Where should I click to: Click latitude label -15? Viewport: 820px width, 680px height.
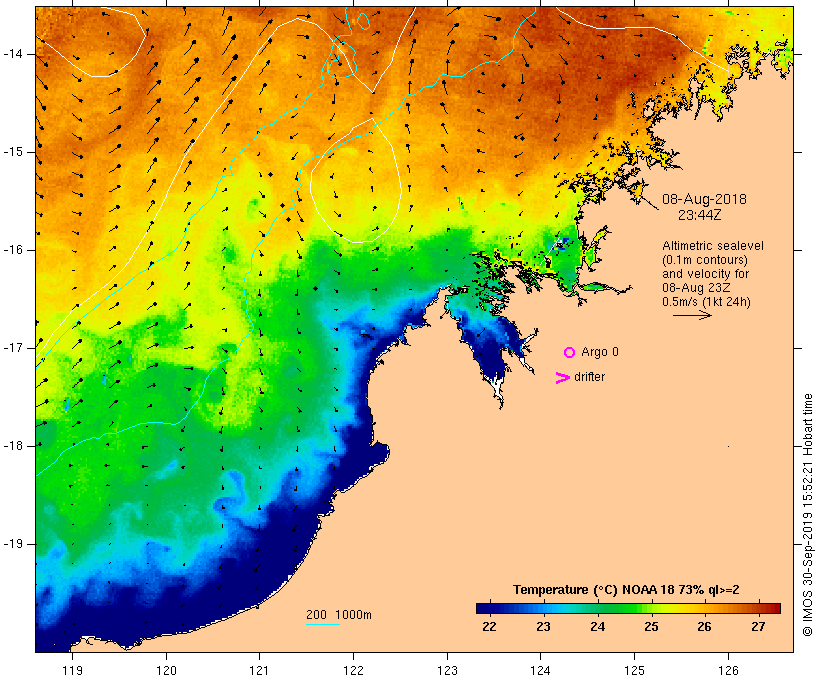(x=13, y=152)
